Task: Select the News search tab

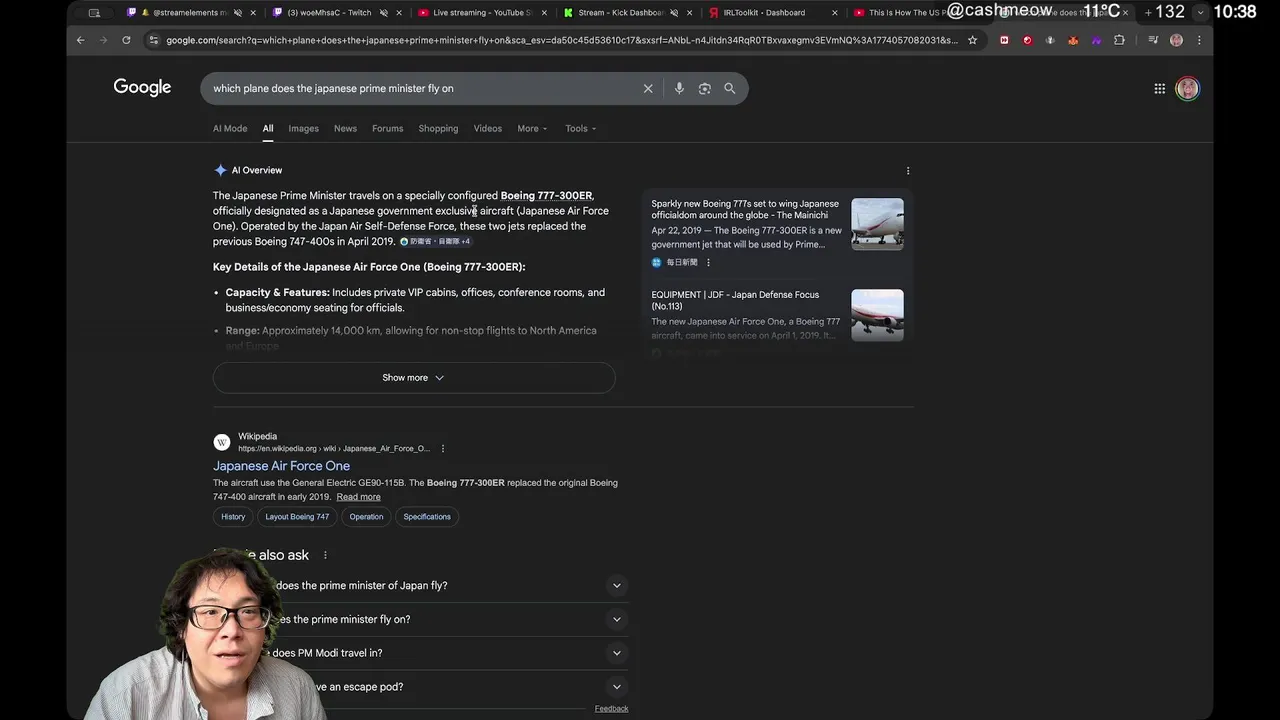Action: click(x=345, y=128)
